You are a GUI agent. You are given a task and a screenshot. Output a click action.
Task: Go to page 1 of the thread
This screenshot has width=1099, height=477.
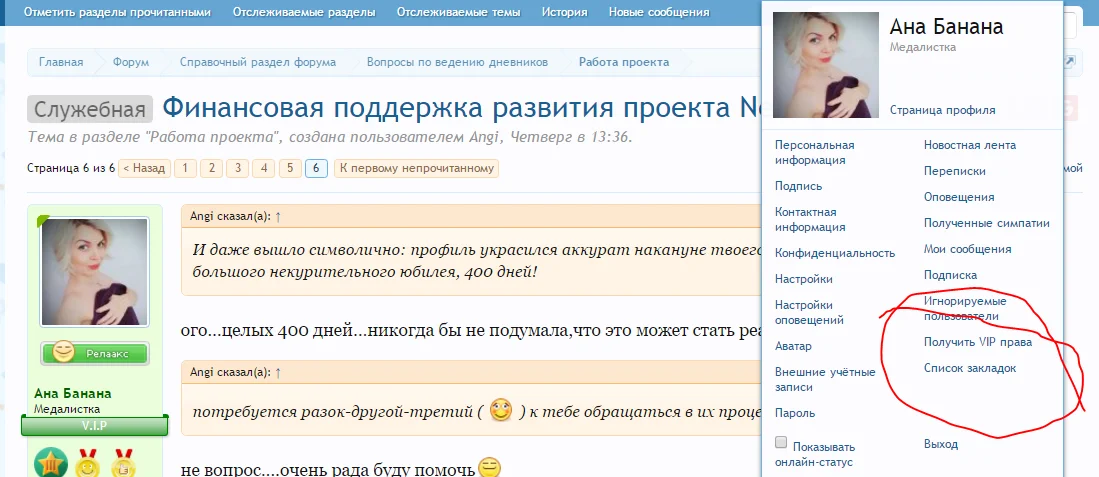185,168
